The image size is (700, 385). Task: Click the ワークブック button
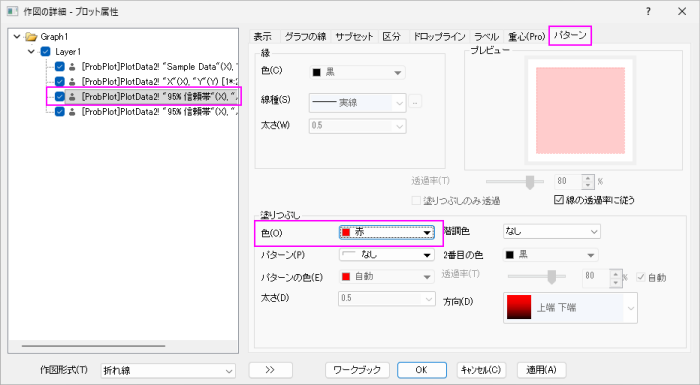357,370
